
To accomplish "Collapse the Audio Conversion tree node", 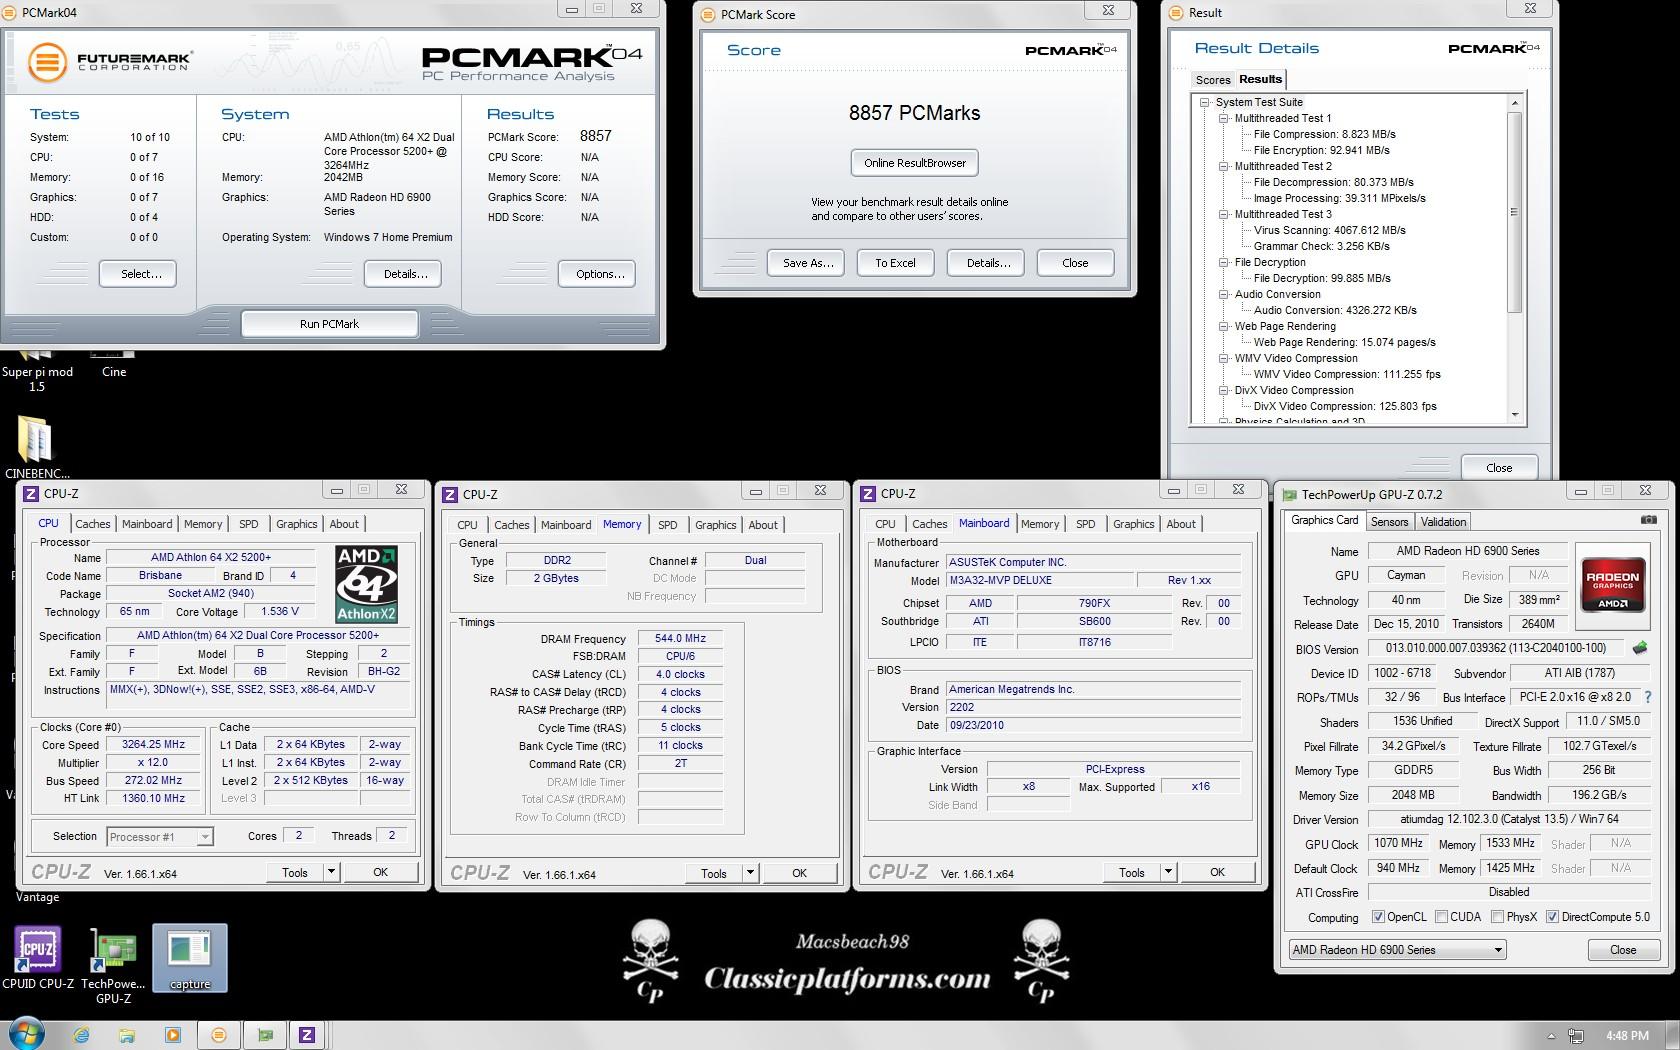I will (x=1223, y=294).
